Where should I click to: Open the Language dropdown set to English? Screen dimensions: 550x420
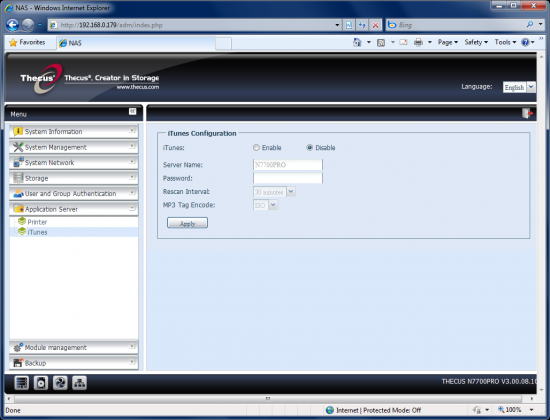coord(531,87)
